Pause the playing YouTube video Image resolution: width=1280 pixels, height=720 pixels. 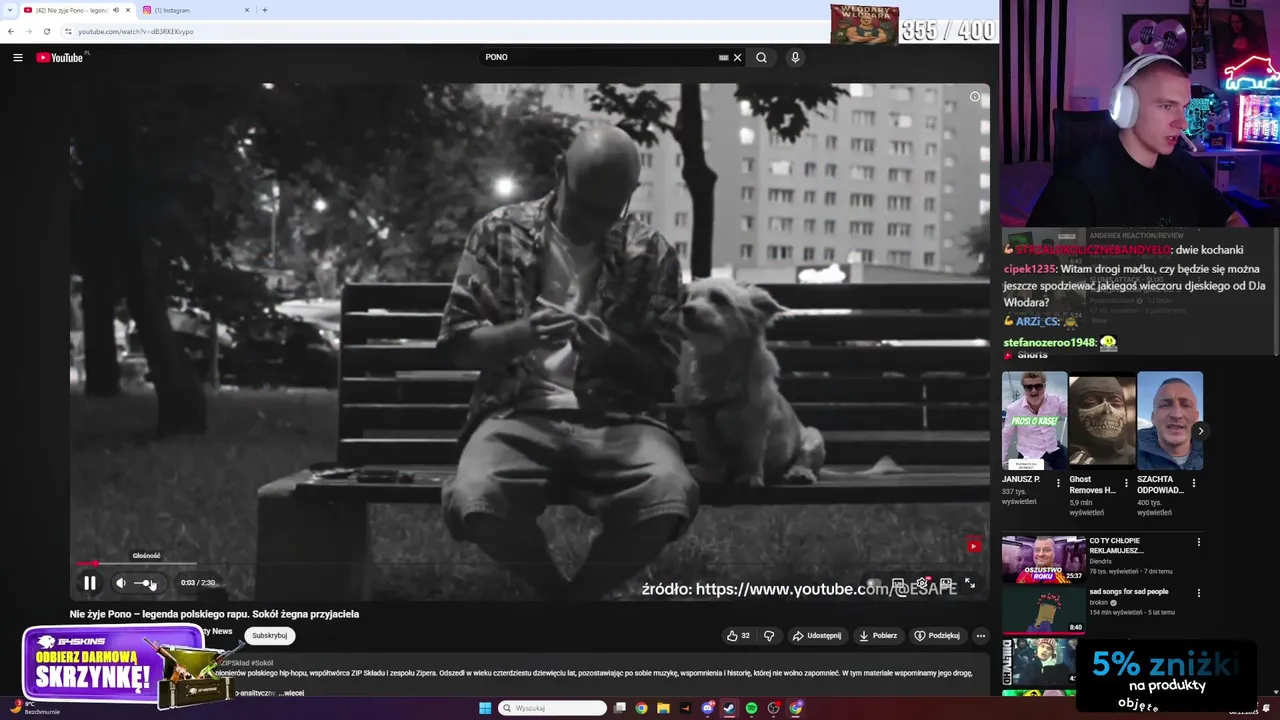point(90,583)
